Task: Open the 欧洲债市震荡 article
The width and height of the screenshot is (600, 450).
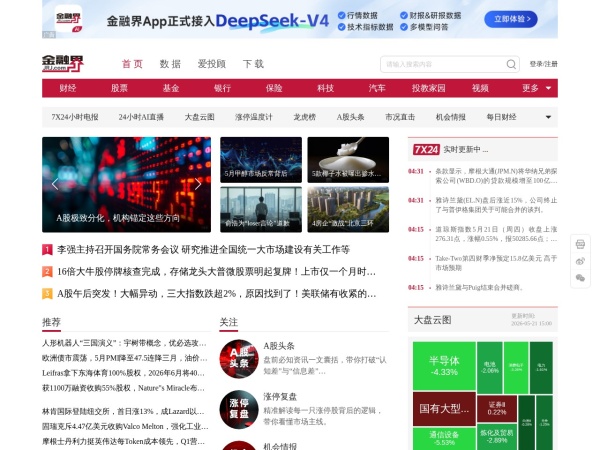Action: point(125,358)
